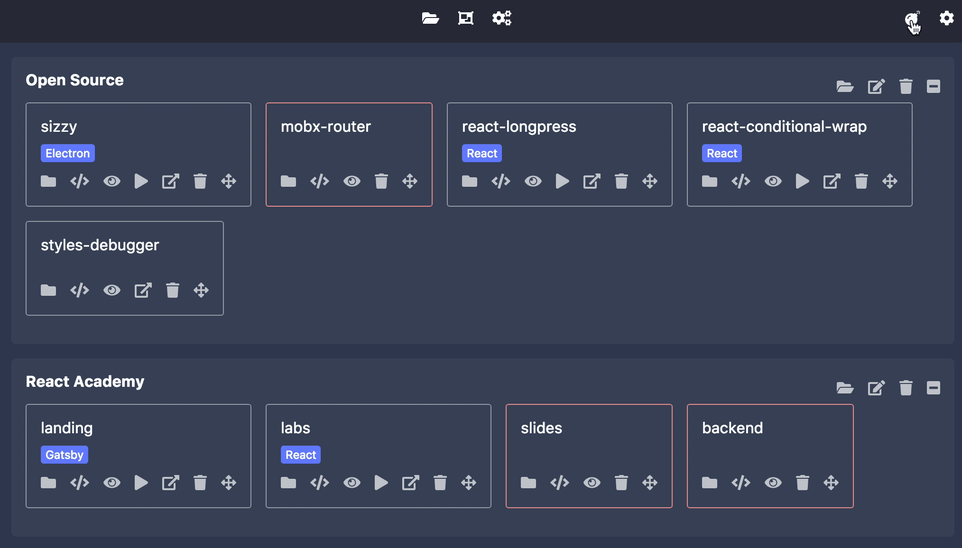962x548 pixels.
Task: Click the move handle on backend
Action: (831, 483)
